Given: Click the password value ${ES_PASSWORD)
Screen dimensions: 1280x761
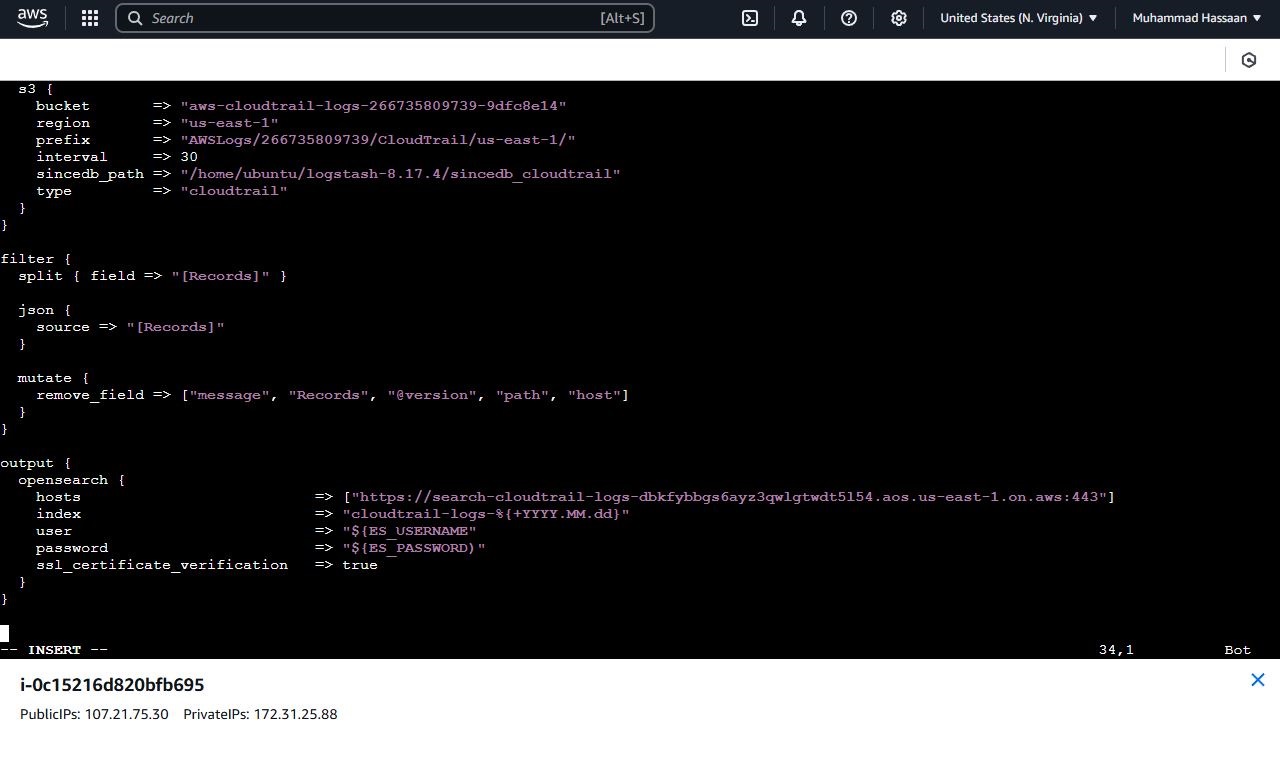Looking at the screenshot, I should coord(414,548).
